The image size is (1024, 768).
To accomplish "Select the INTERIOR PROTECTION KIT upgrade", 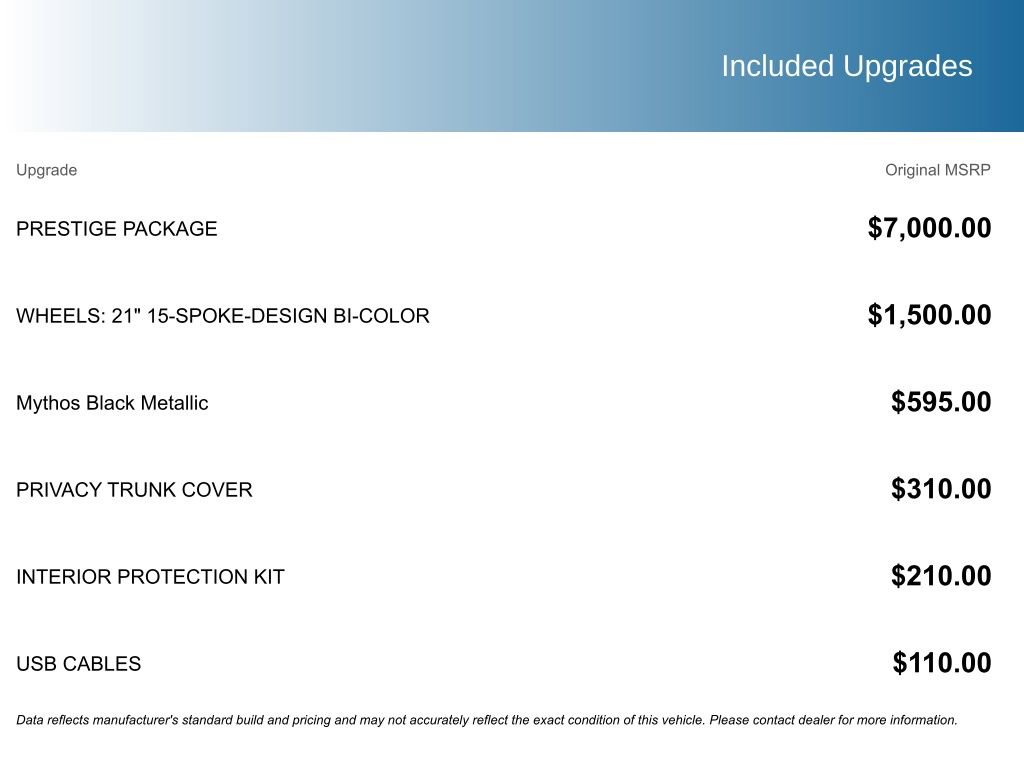I will (x=150, y=577).
